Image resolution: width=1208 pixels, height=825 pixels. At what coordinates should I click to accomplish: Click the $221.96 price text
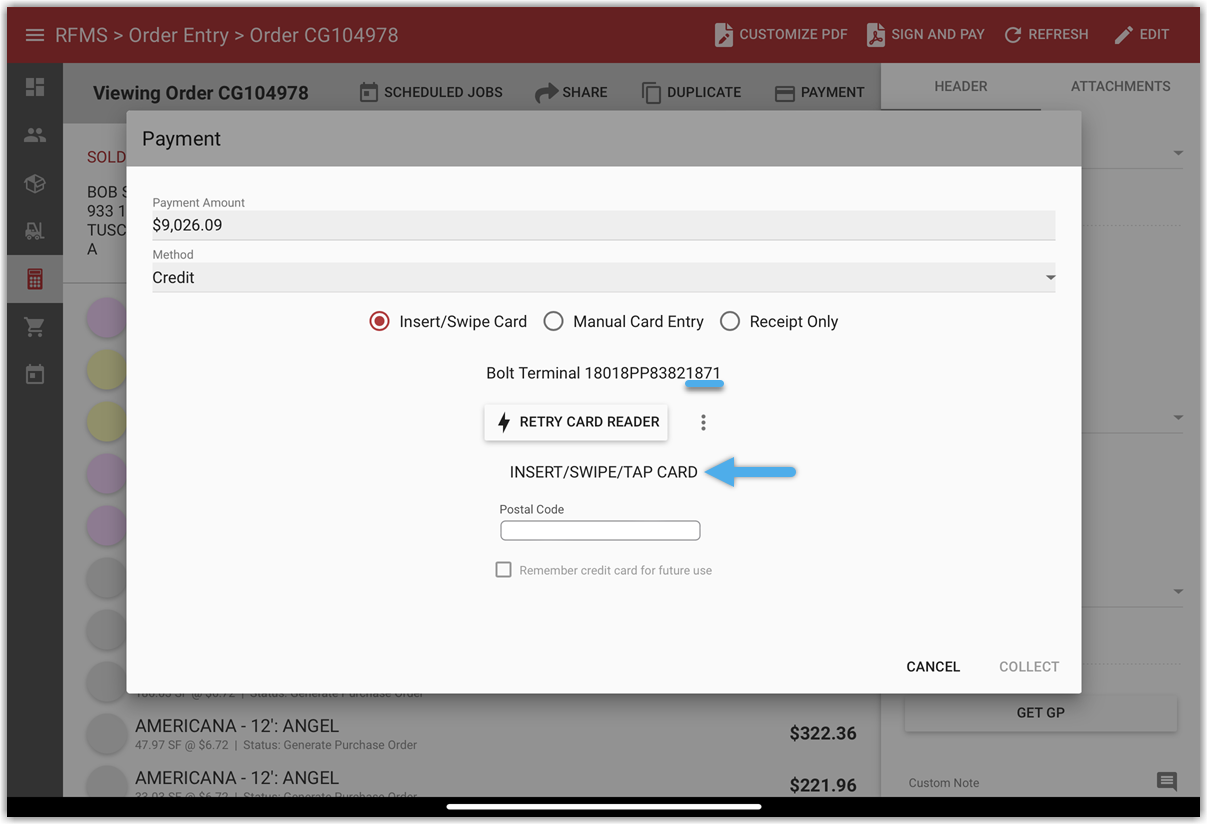point(823,785)
